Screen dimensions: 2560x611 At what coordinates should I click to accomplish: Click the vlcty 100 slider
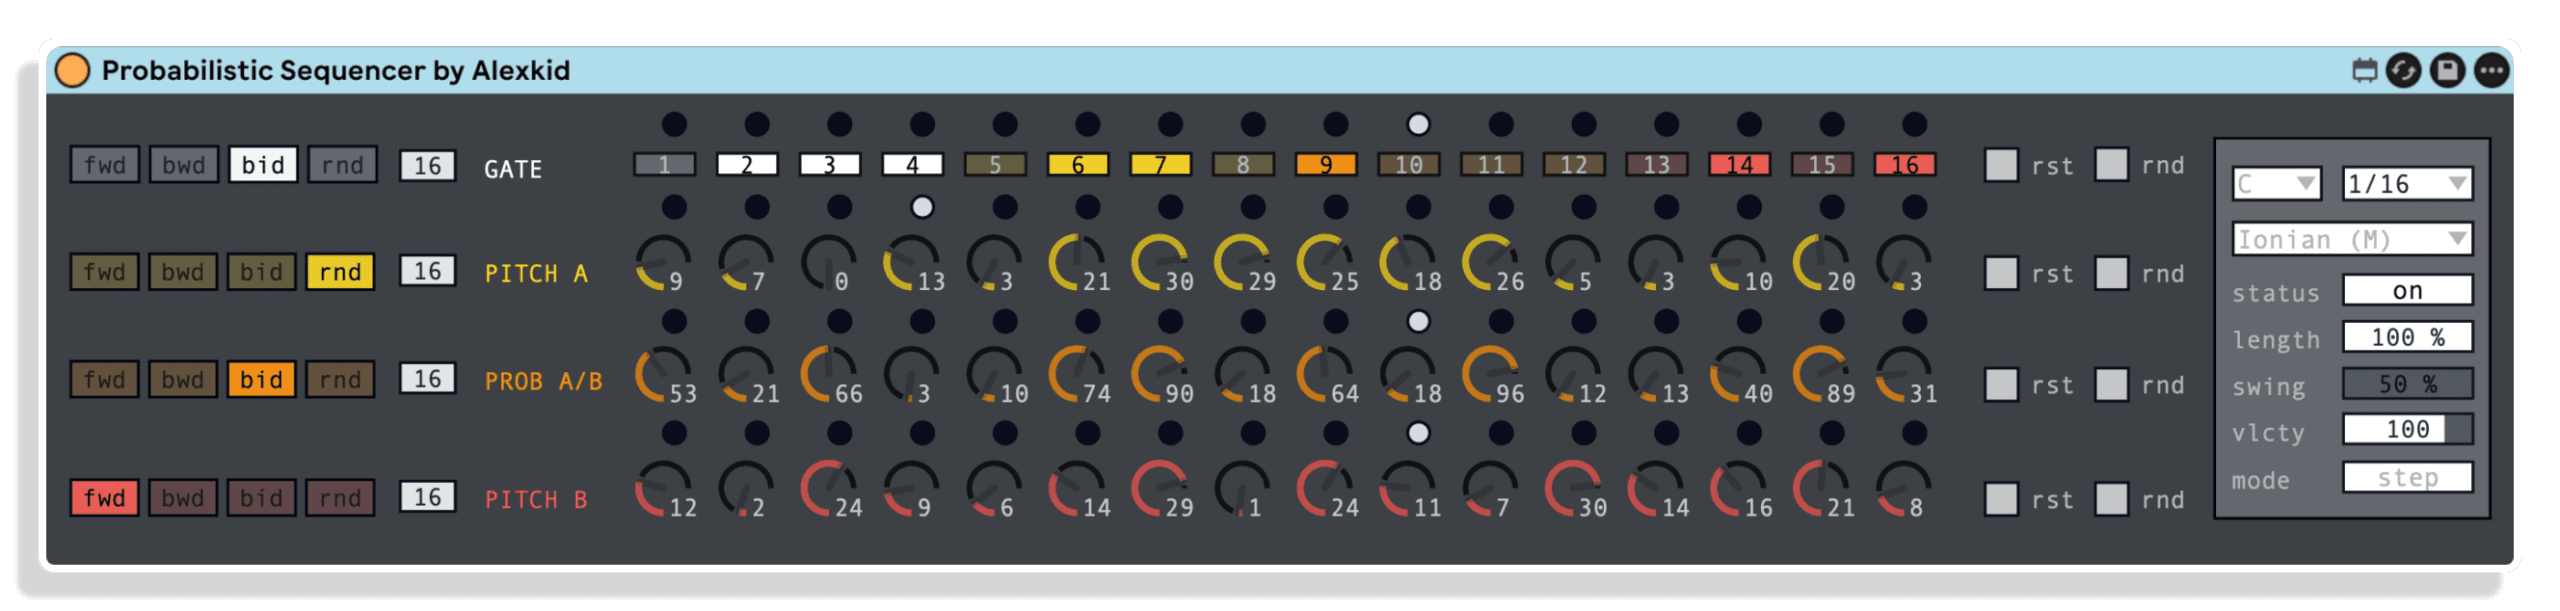(x=2407, y=430)
